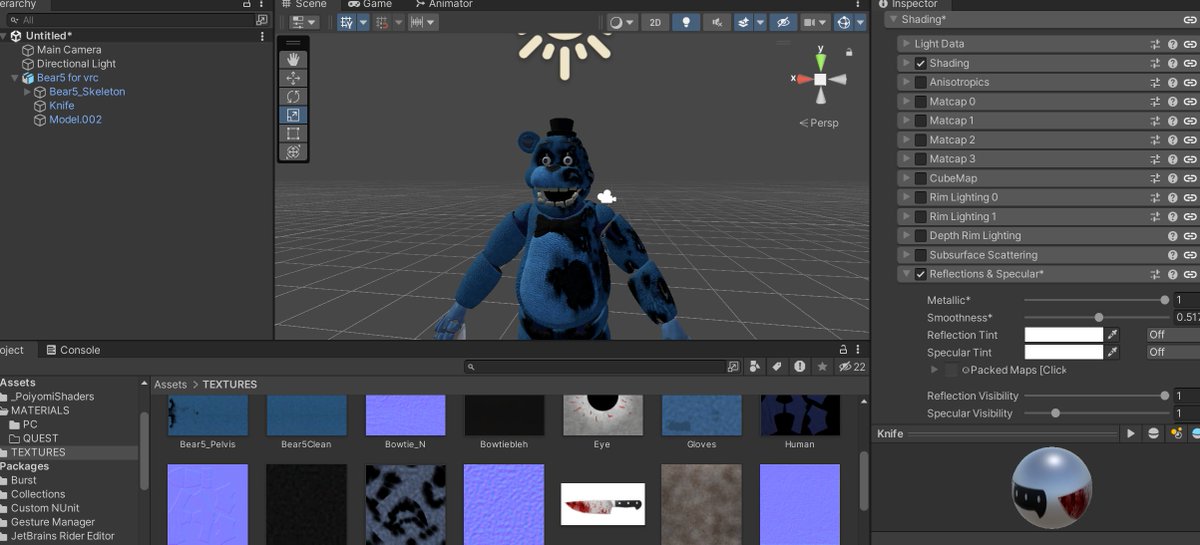Open presets sliders icon on Shading row

coord(1155,63)
